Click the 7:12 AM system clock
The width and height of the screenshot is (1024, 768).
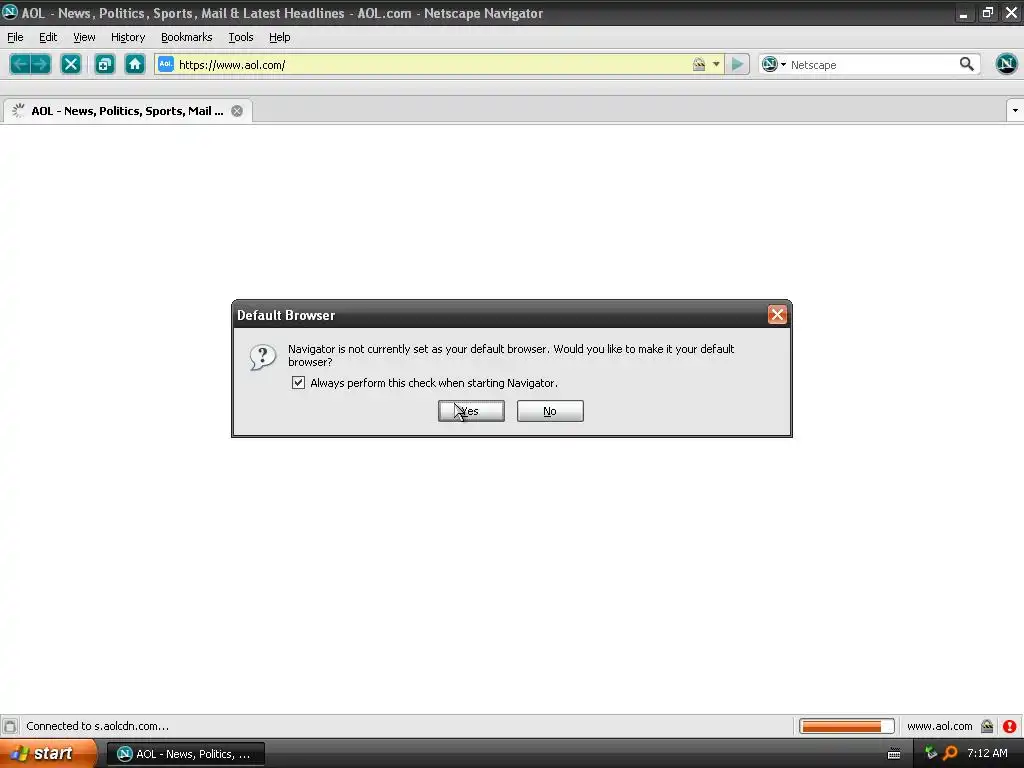click(x=987, y=754)
